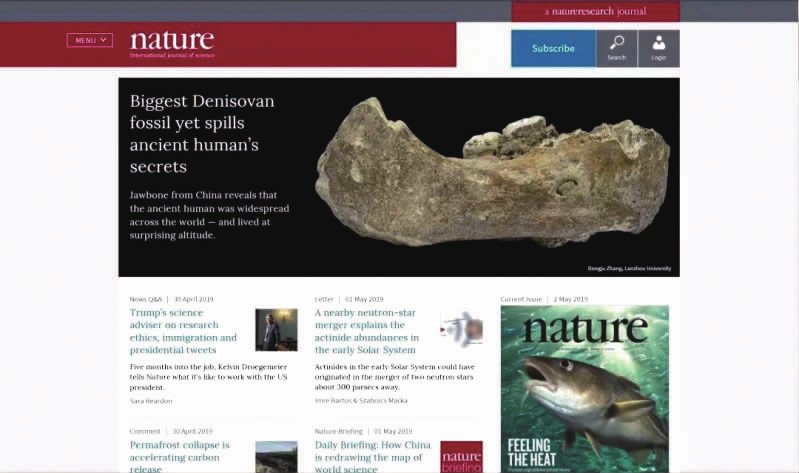The height and width of the screenshot is (473, 799).
Task: Click the '2 May 2019' issue date
Action: [571, 299]
